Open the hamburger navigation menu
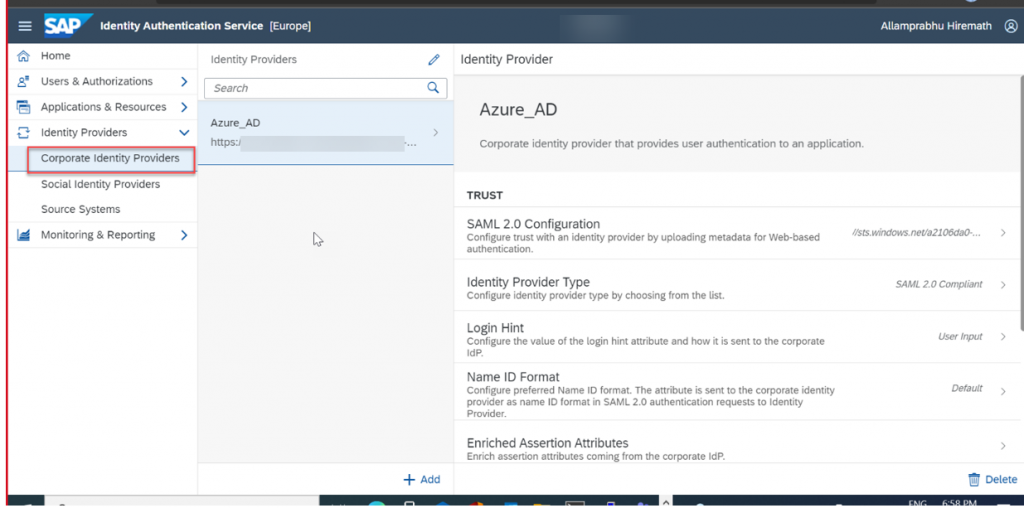 (25, 26)
